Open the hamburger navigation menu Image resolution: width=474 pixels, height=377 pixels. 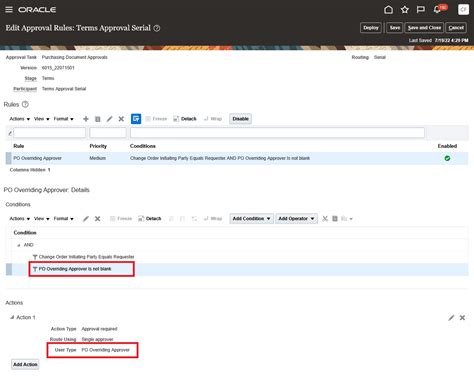pyautogui.click(x=9, y=10)
